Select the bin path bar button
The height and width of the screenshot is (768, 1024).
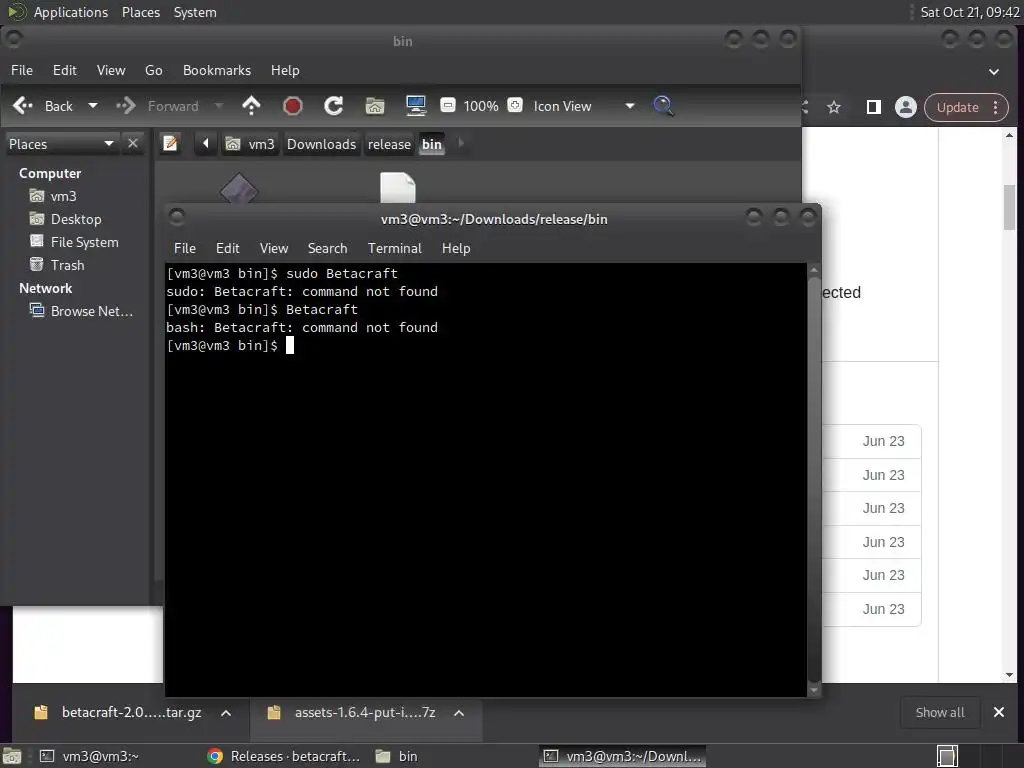pos(432,144)
